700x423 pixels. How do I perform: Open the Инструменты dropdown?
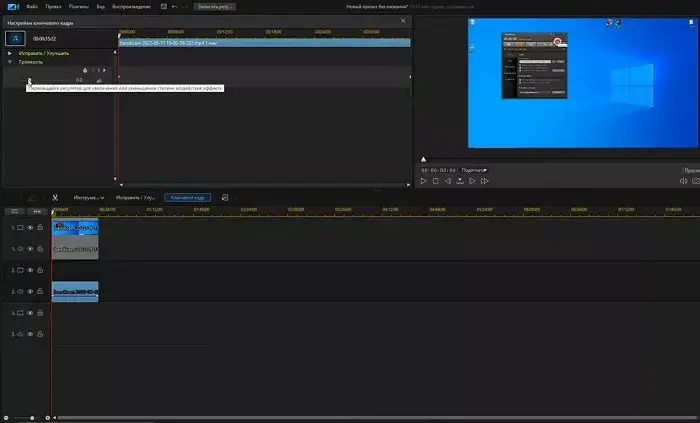pos(88,197)
